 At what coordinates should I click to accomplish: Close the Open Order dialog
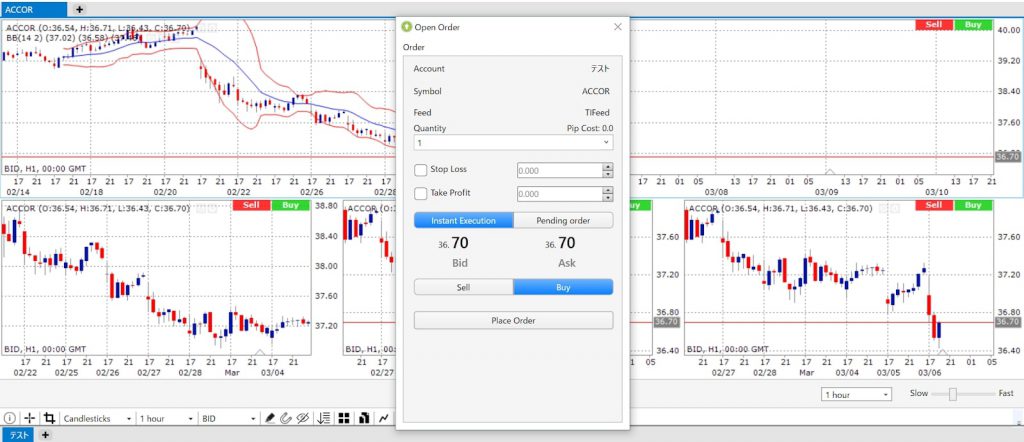point(618,27)
